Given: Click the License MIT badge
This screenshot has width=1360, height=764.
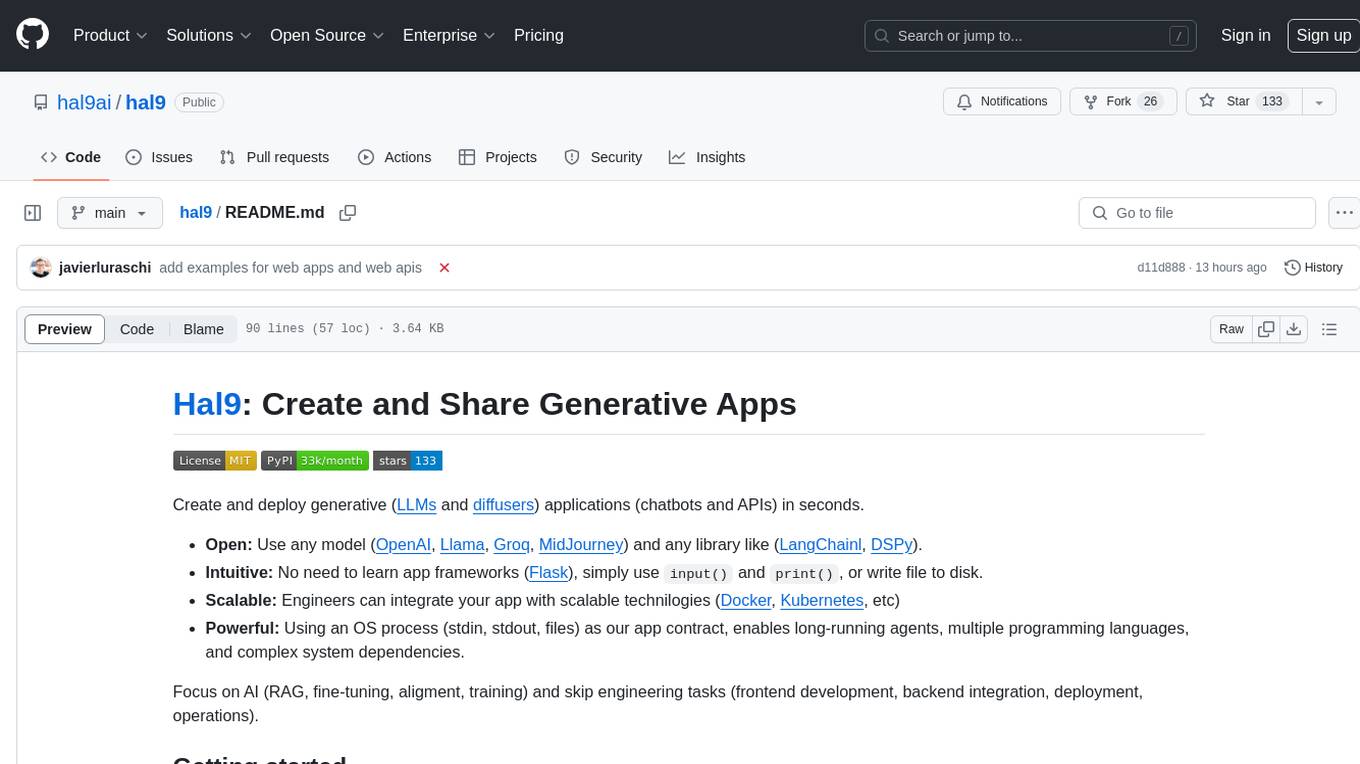Looking at the screenshot, I should click(215, 460).
